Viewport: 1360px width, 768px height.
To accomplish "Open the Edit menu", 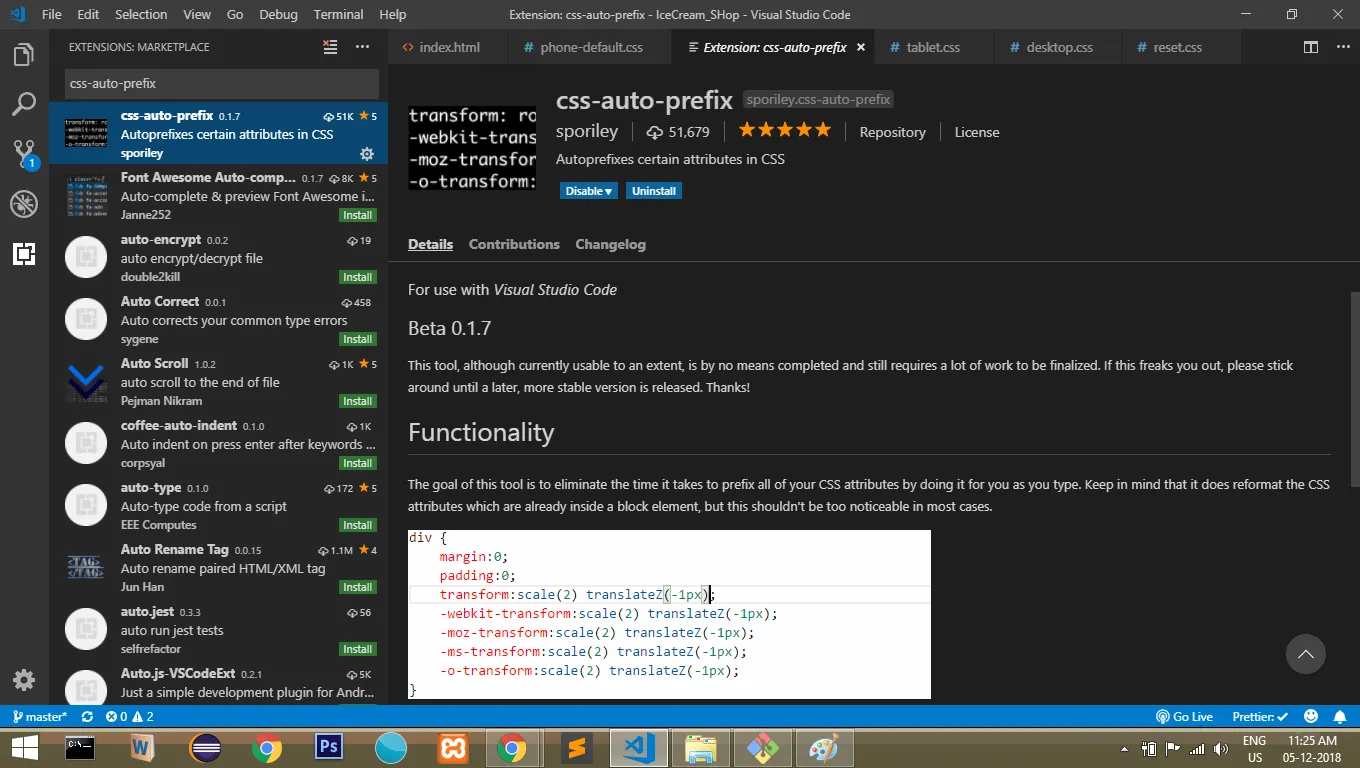I will 88,14.
